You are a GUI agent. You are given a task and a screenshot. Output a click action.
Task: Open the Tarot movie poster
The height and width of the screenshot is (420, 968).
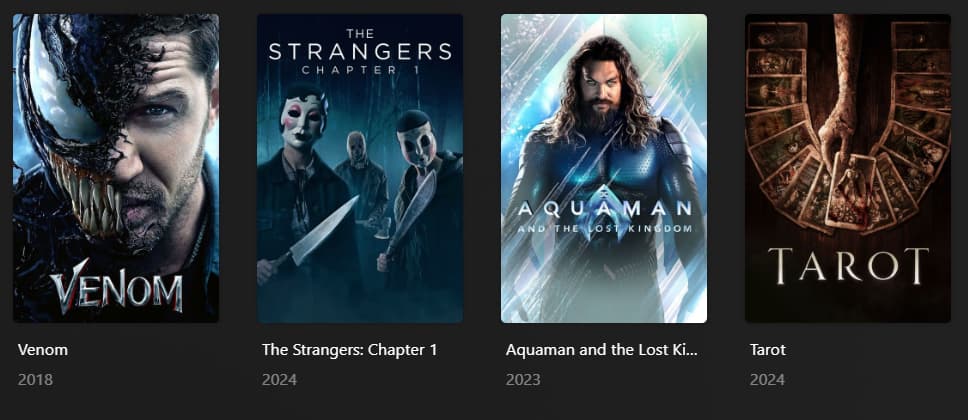tap(848, 168)
